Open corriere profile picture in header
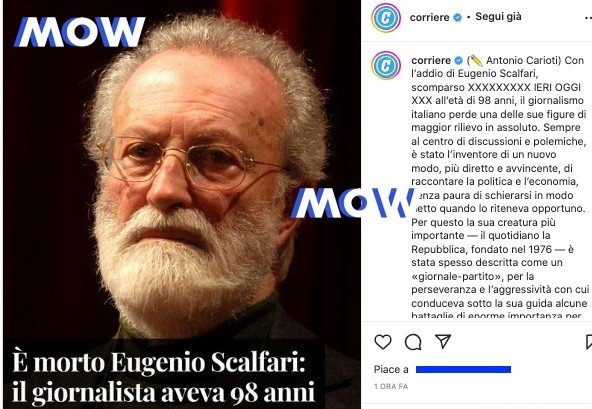 click(x=386, y=17)
